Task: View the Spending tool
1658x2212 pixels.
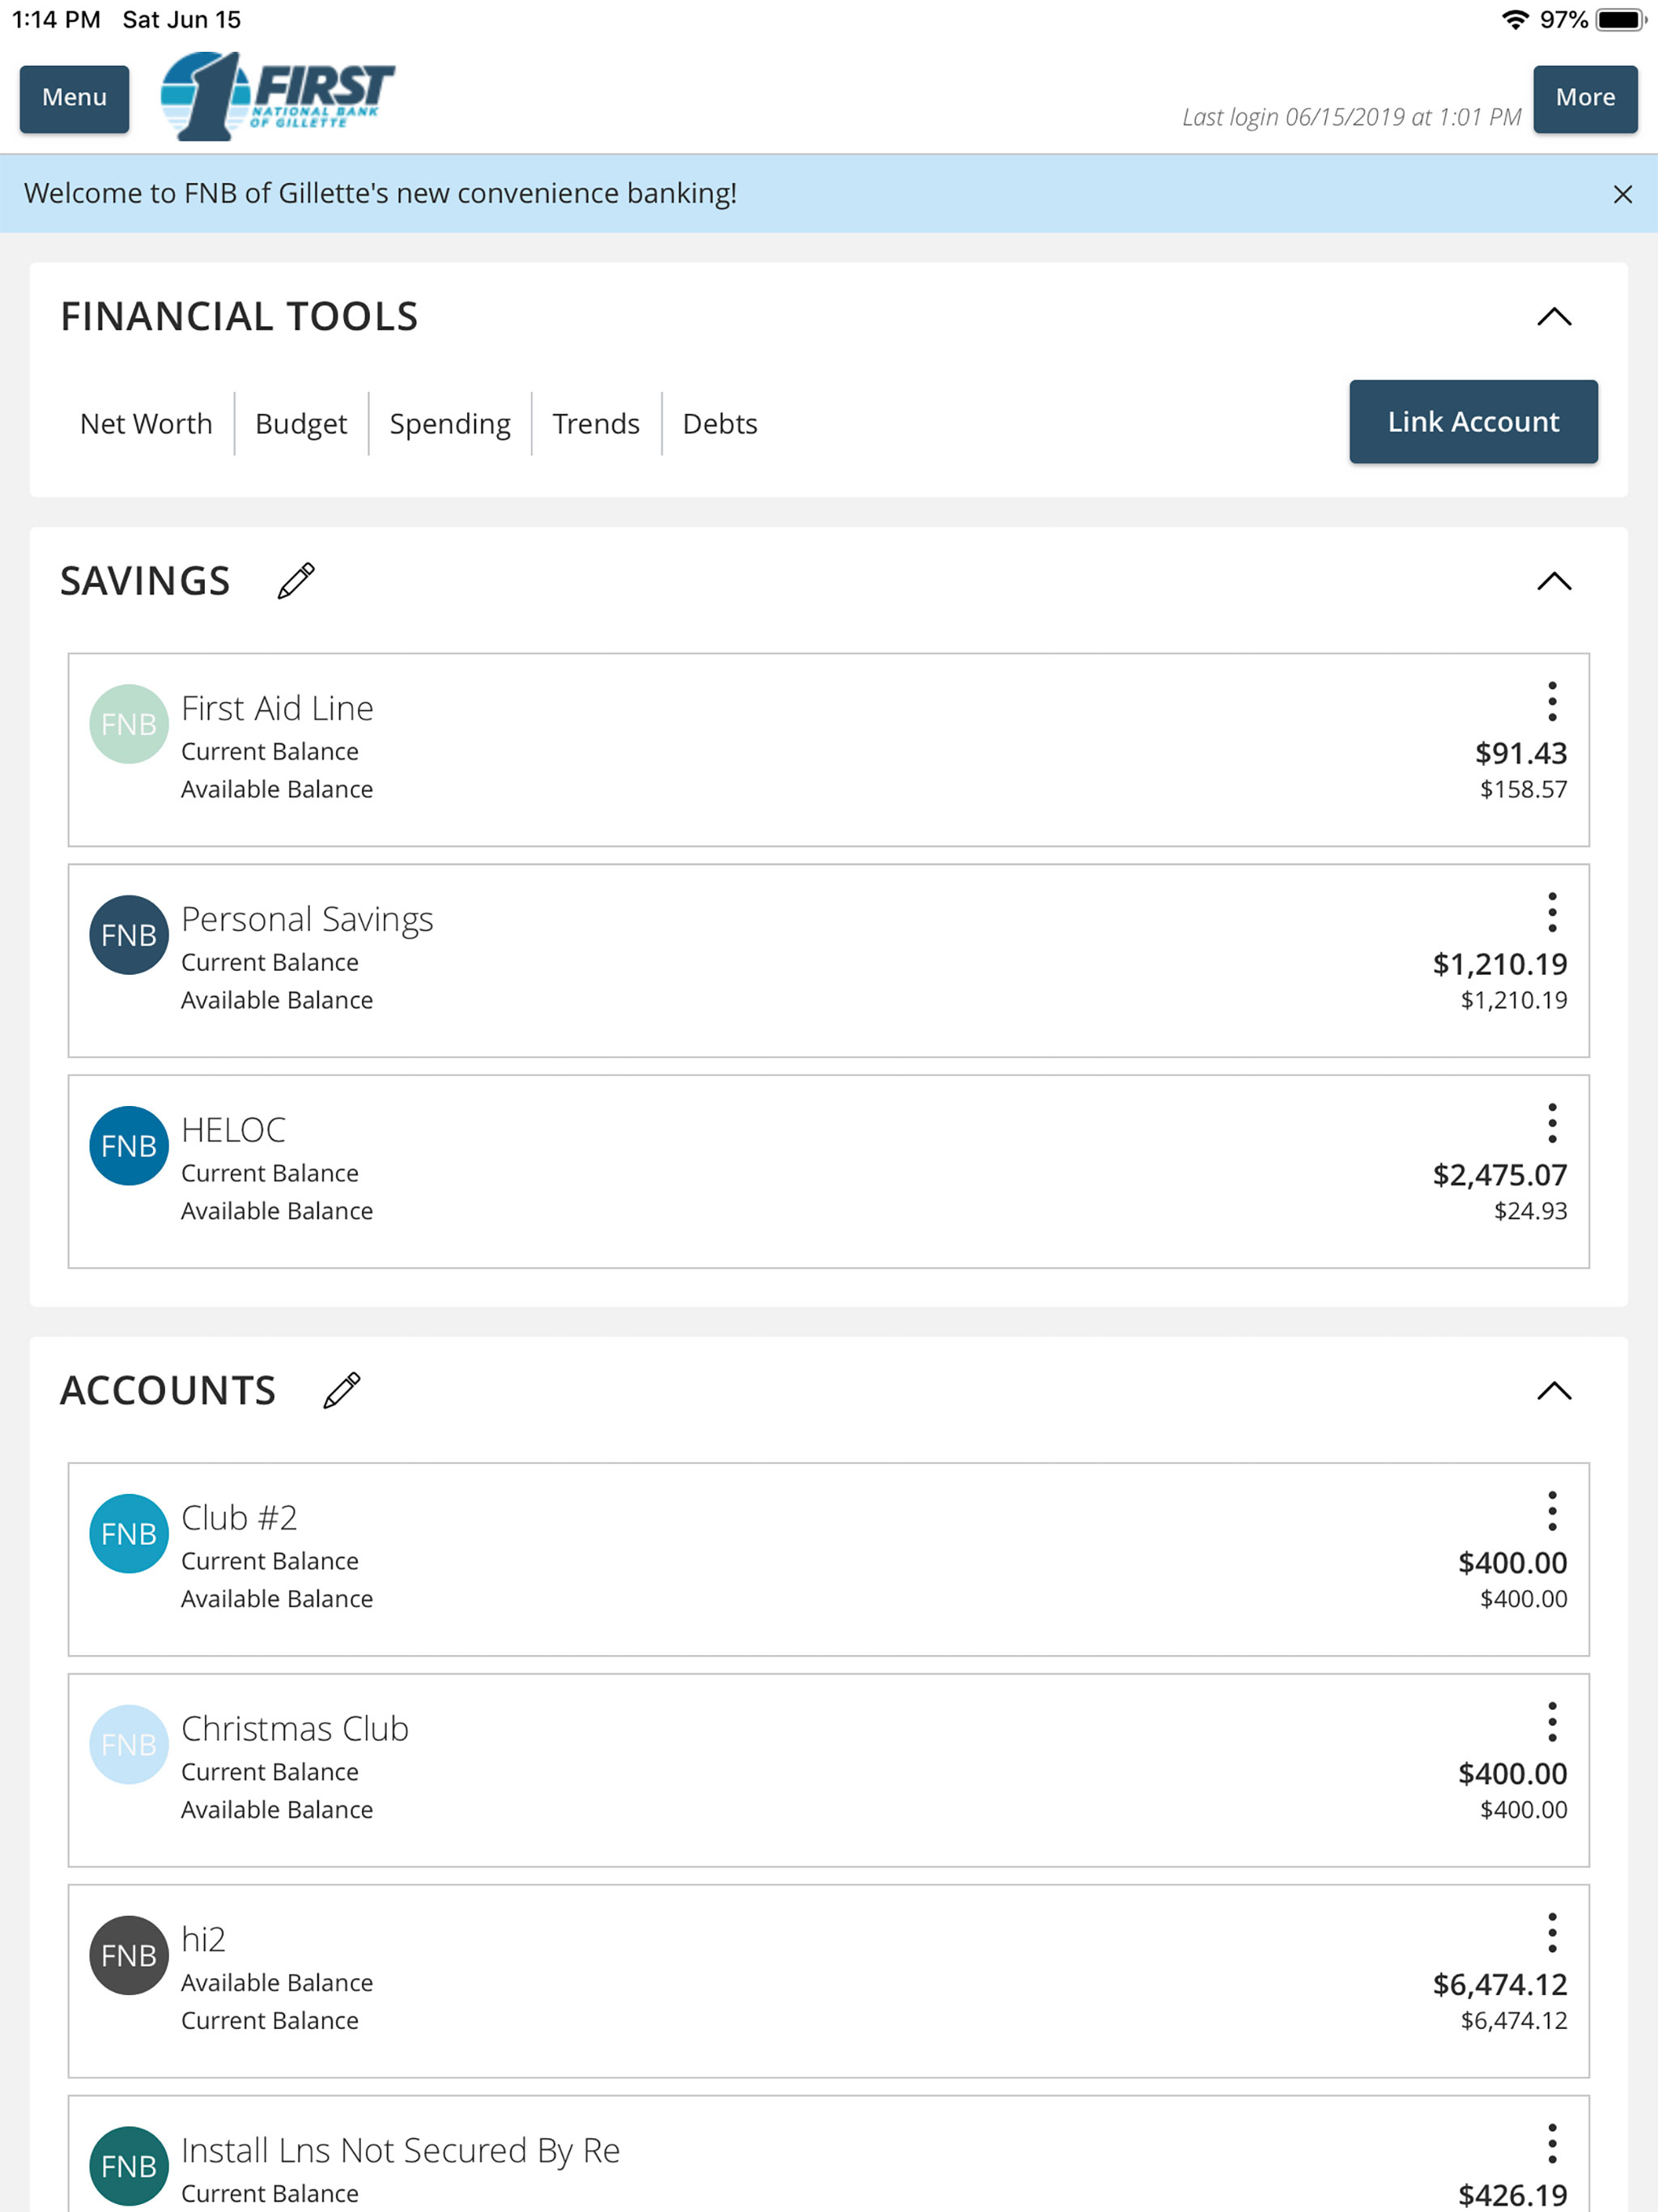Action: tap(450, 424)
